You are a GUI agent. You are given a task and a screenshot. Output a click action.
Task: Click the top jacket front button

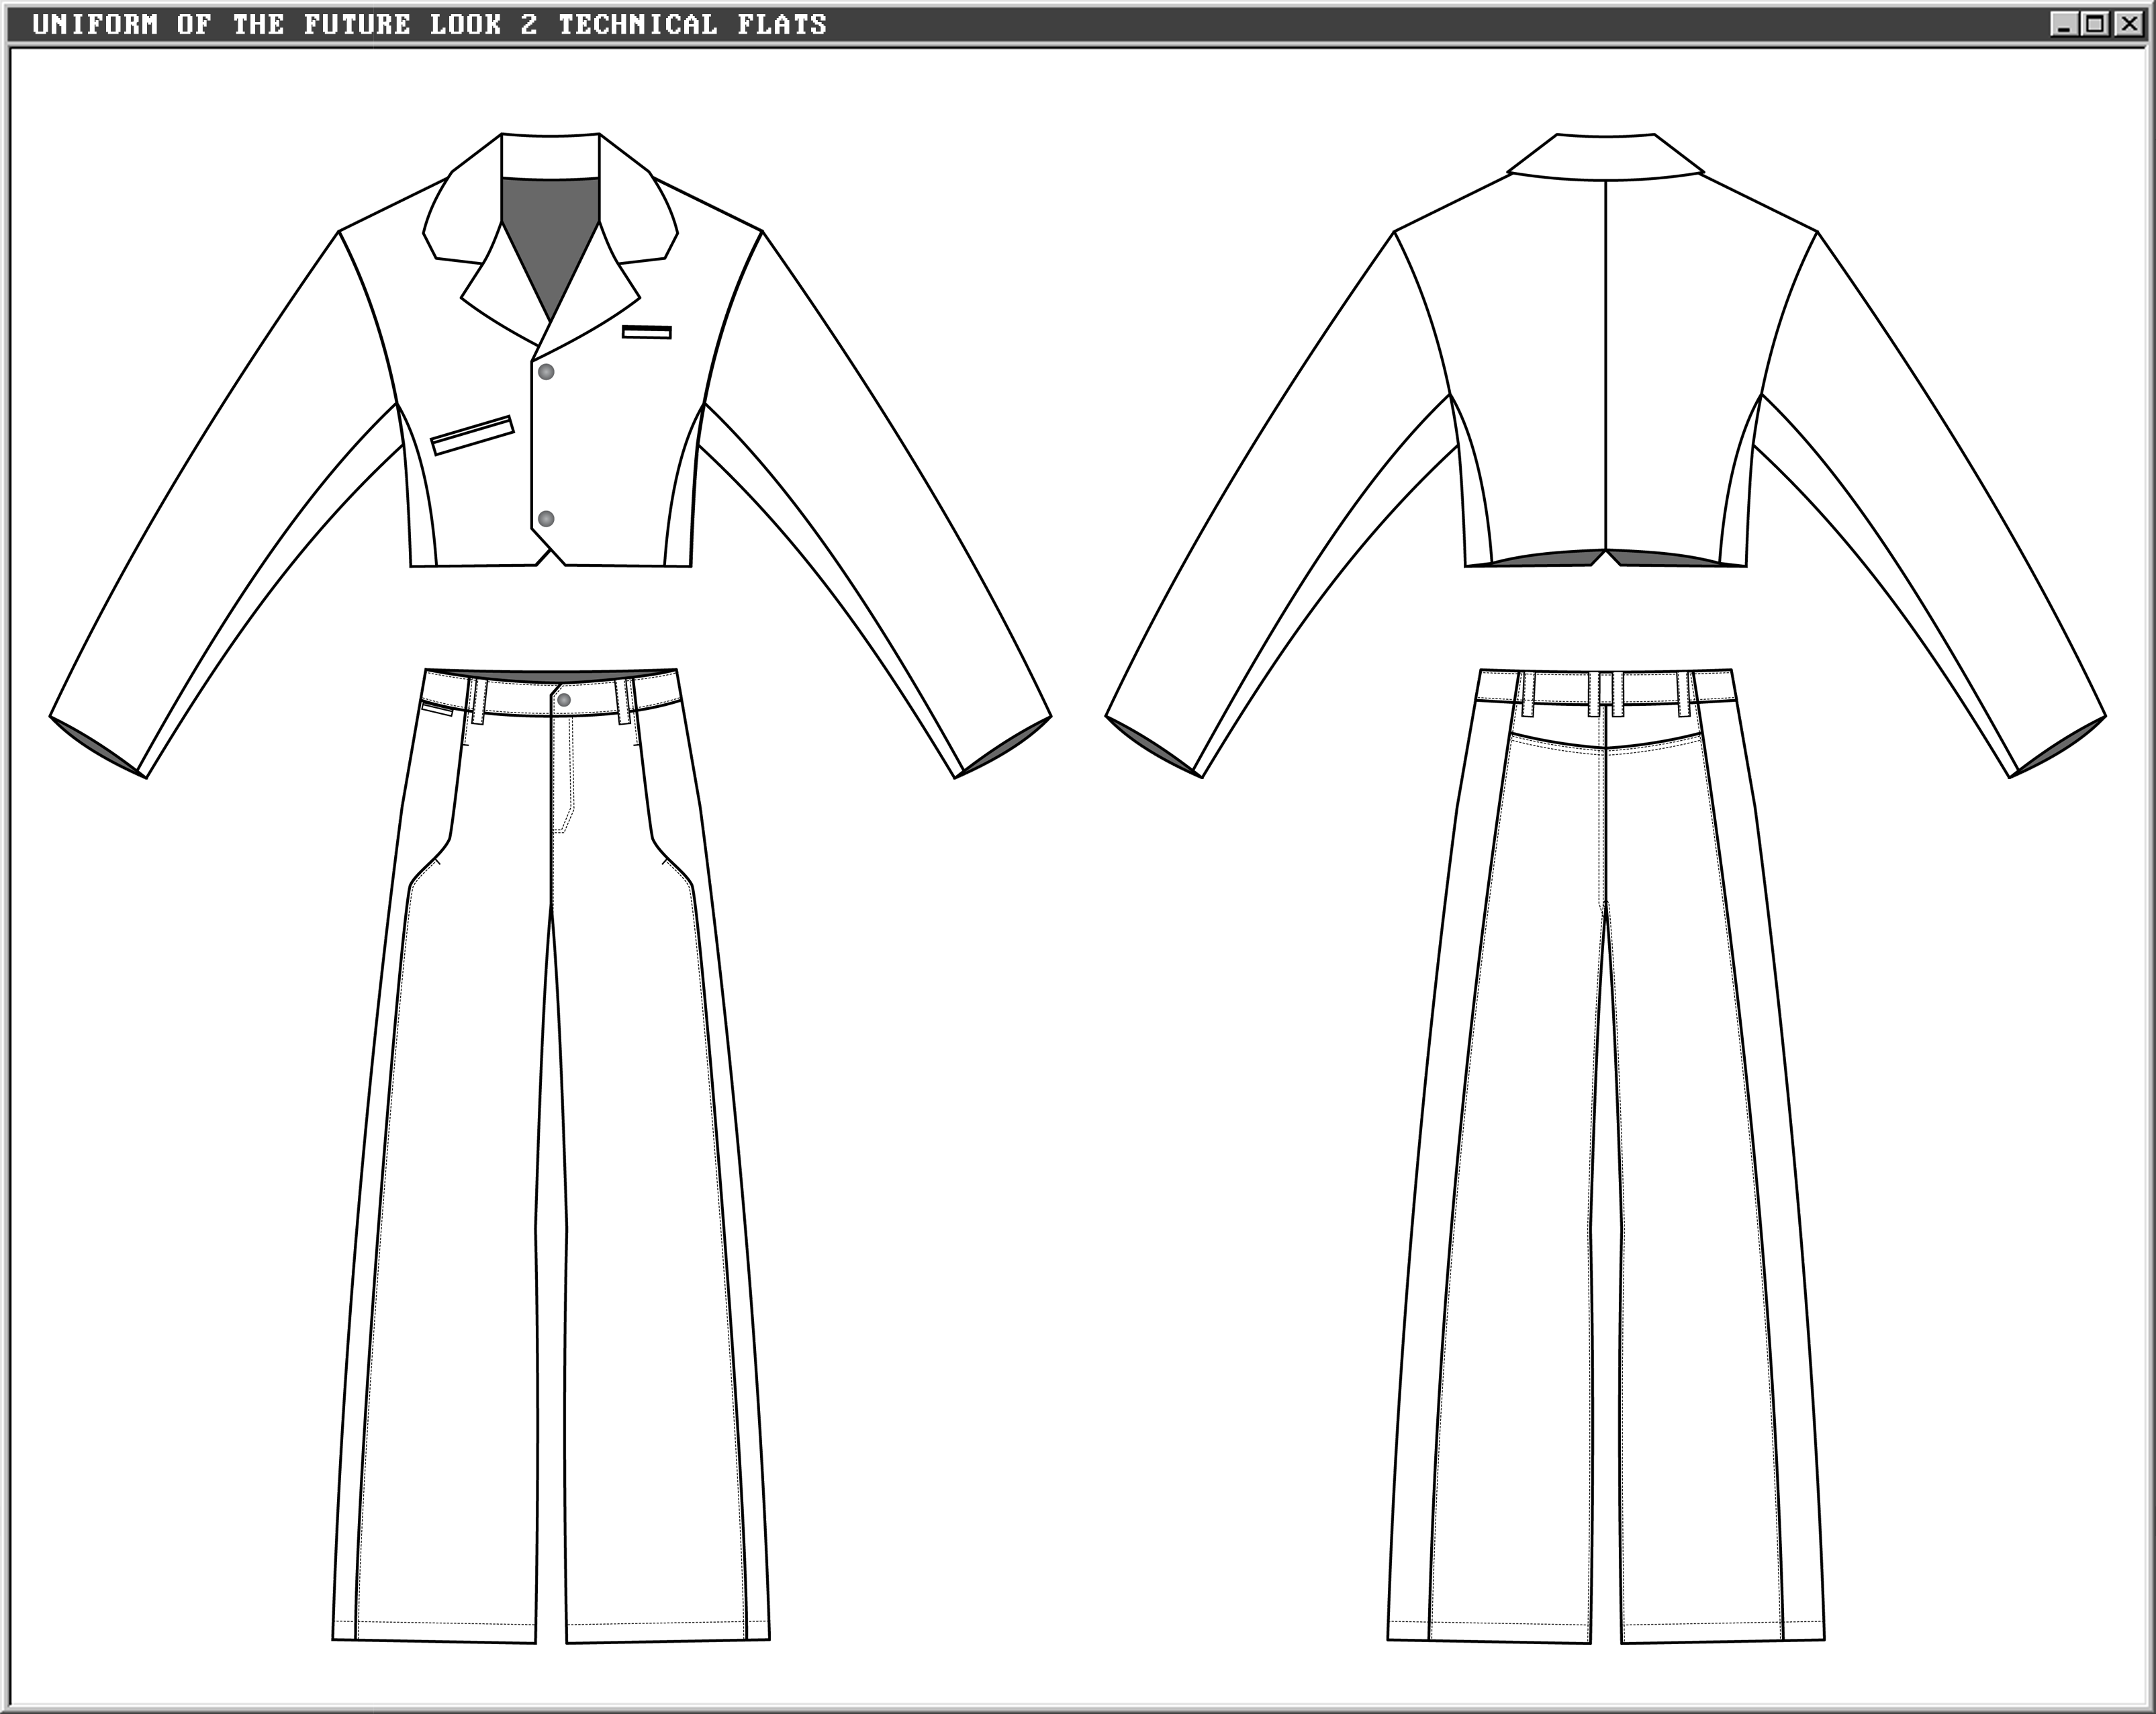click(x=546, y=372)
